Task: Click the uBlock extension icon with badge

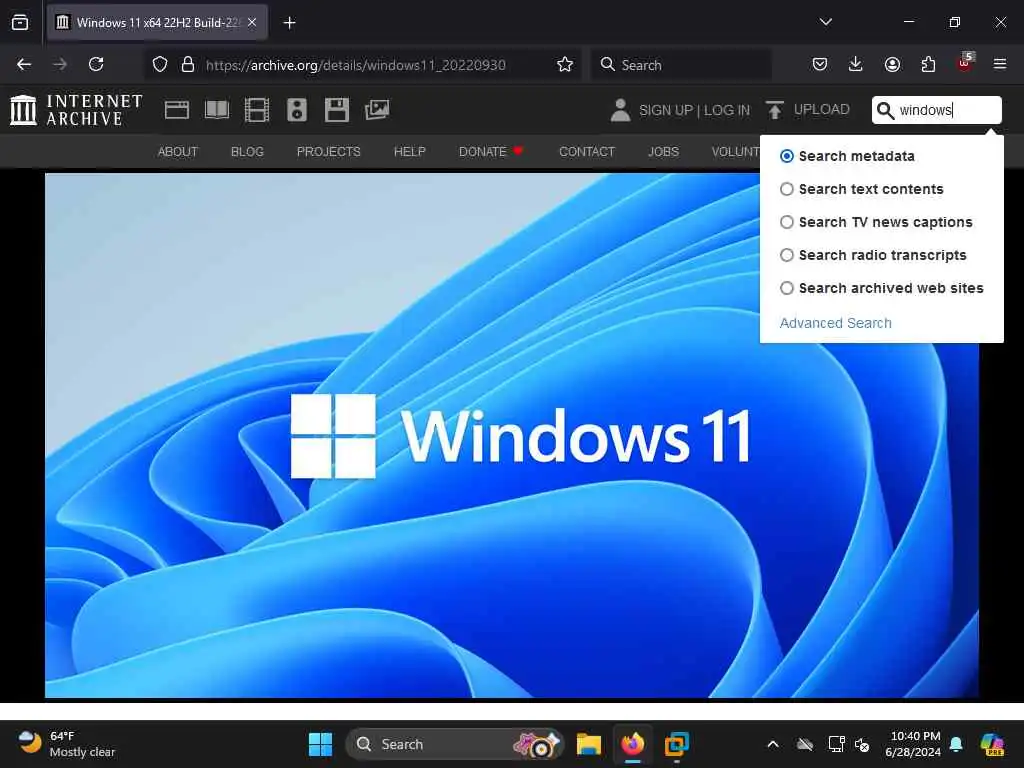Action: coord(965,63)
